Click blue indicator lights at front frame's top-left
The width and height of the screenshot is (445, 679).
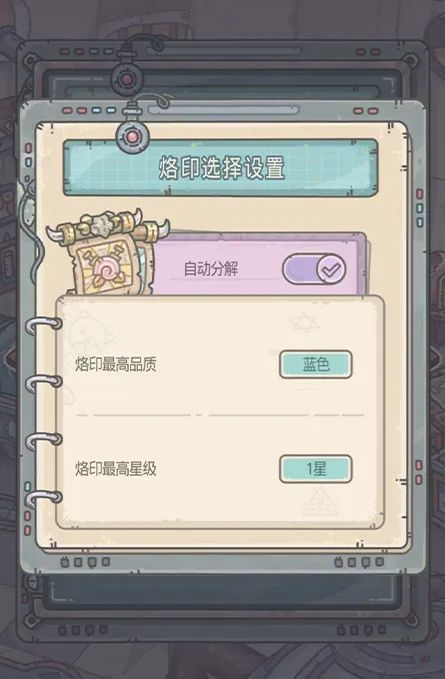tap(104, 111)
